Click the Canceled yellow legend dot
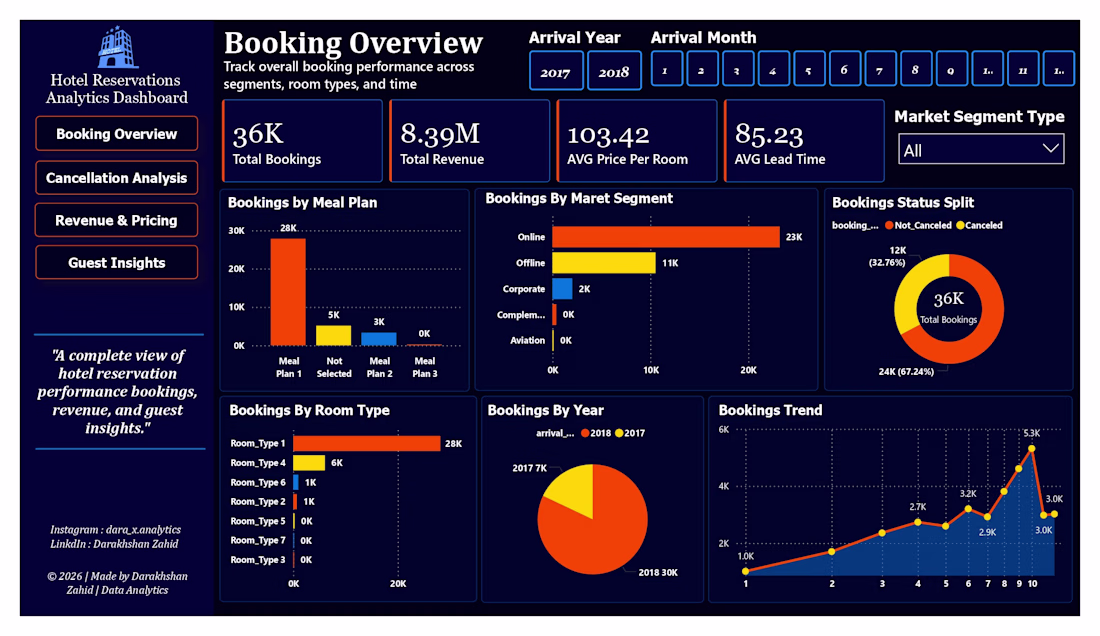The height and width of the screenshot is (636, 1100). click(x=960, y=225)
